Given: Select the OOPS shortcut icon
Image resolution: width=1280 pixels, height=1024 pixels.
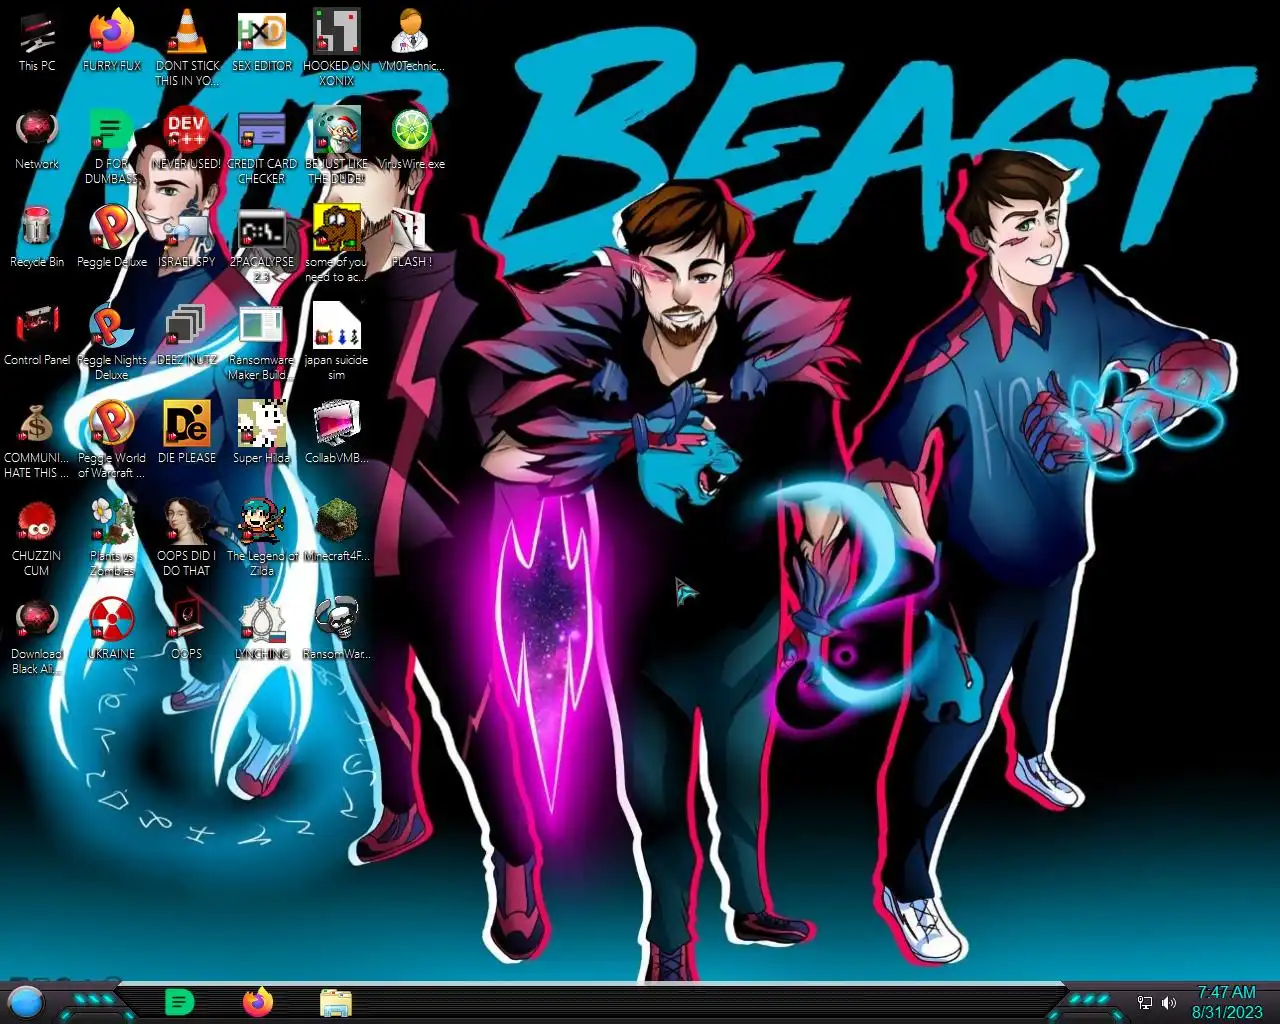Looking at the screenshot, I should click(187, 630).
